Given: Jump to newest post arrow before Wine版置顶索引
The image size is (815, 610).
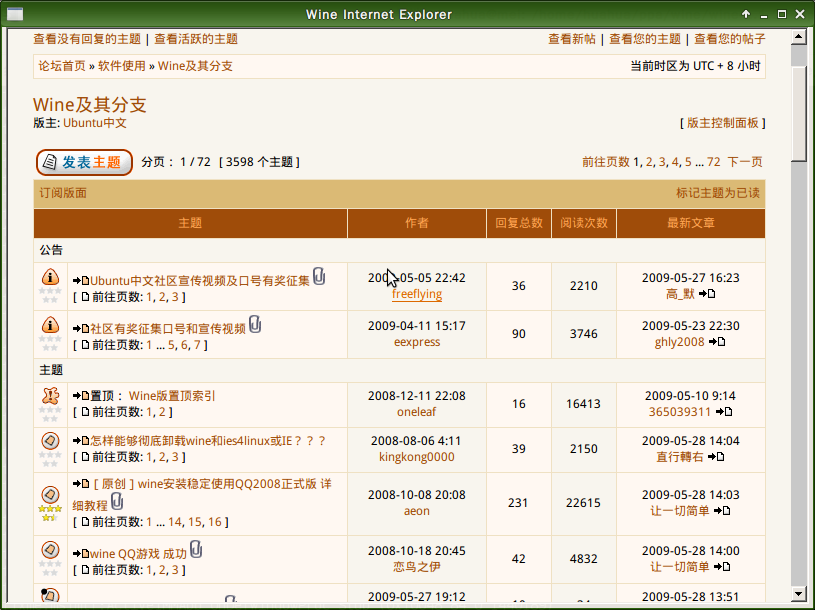Looking at the screenshot, I should (x=81, y=396).
